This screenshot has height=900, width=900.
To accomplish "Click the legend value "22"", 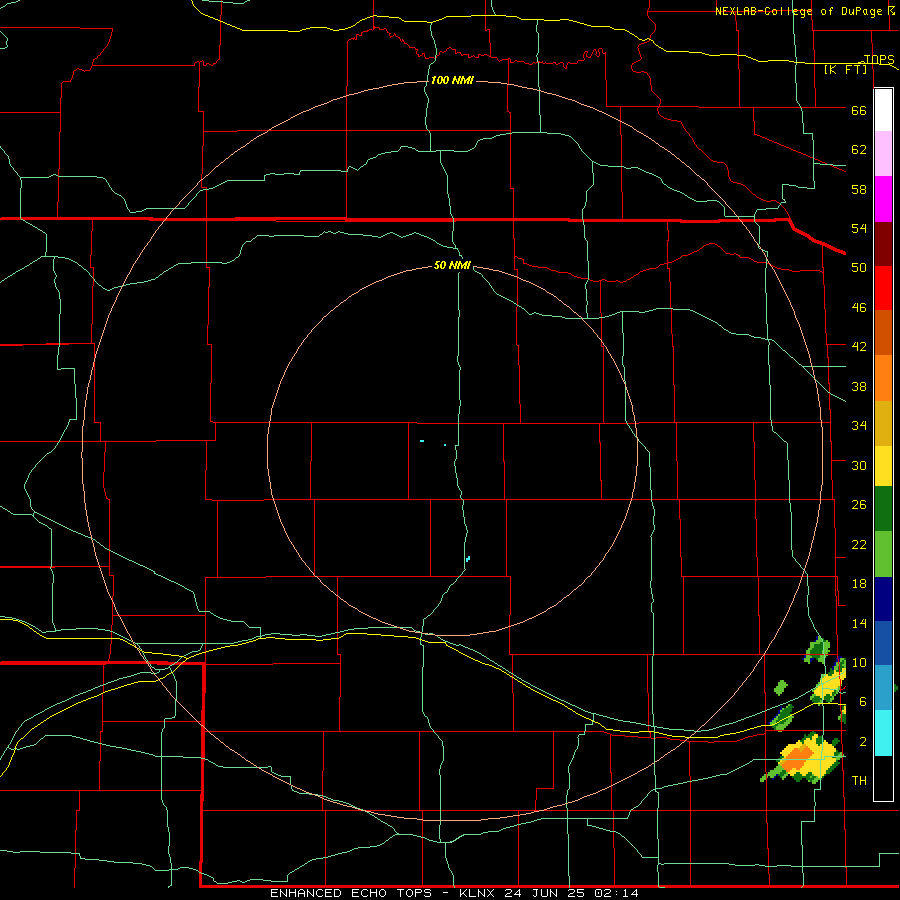I will pos(859,544).
